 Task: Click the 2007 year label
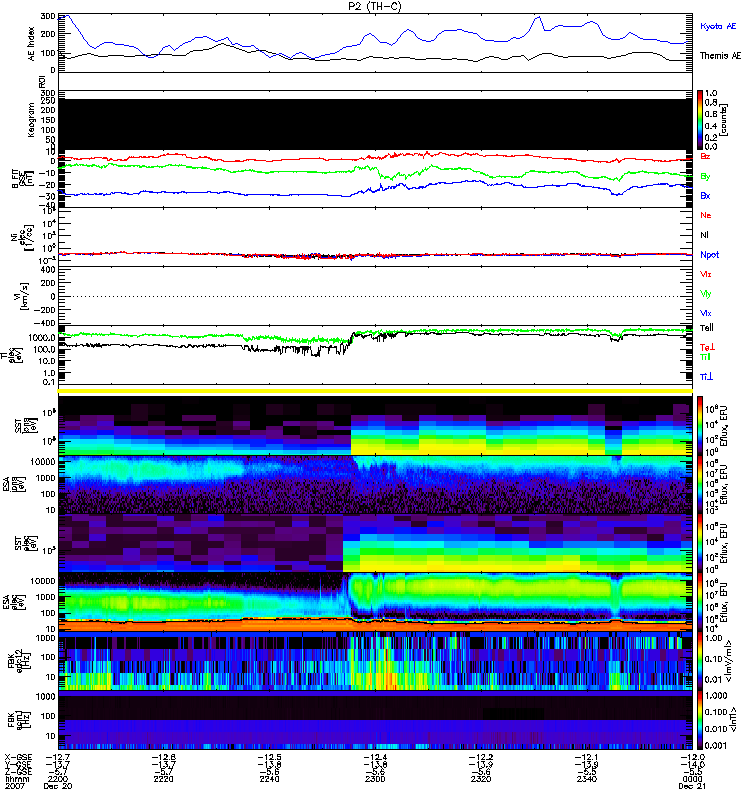point(15,786)
